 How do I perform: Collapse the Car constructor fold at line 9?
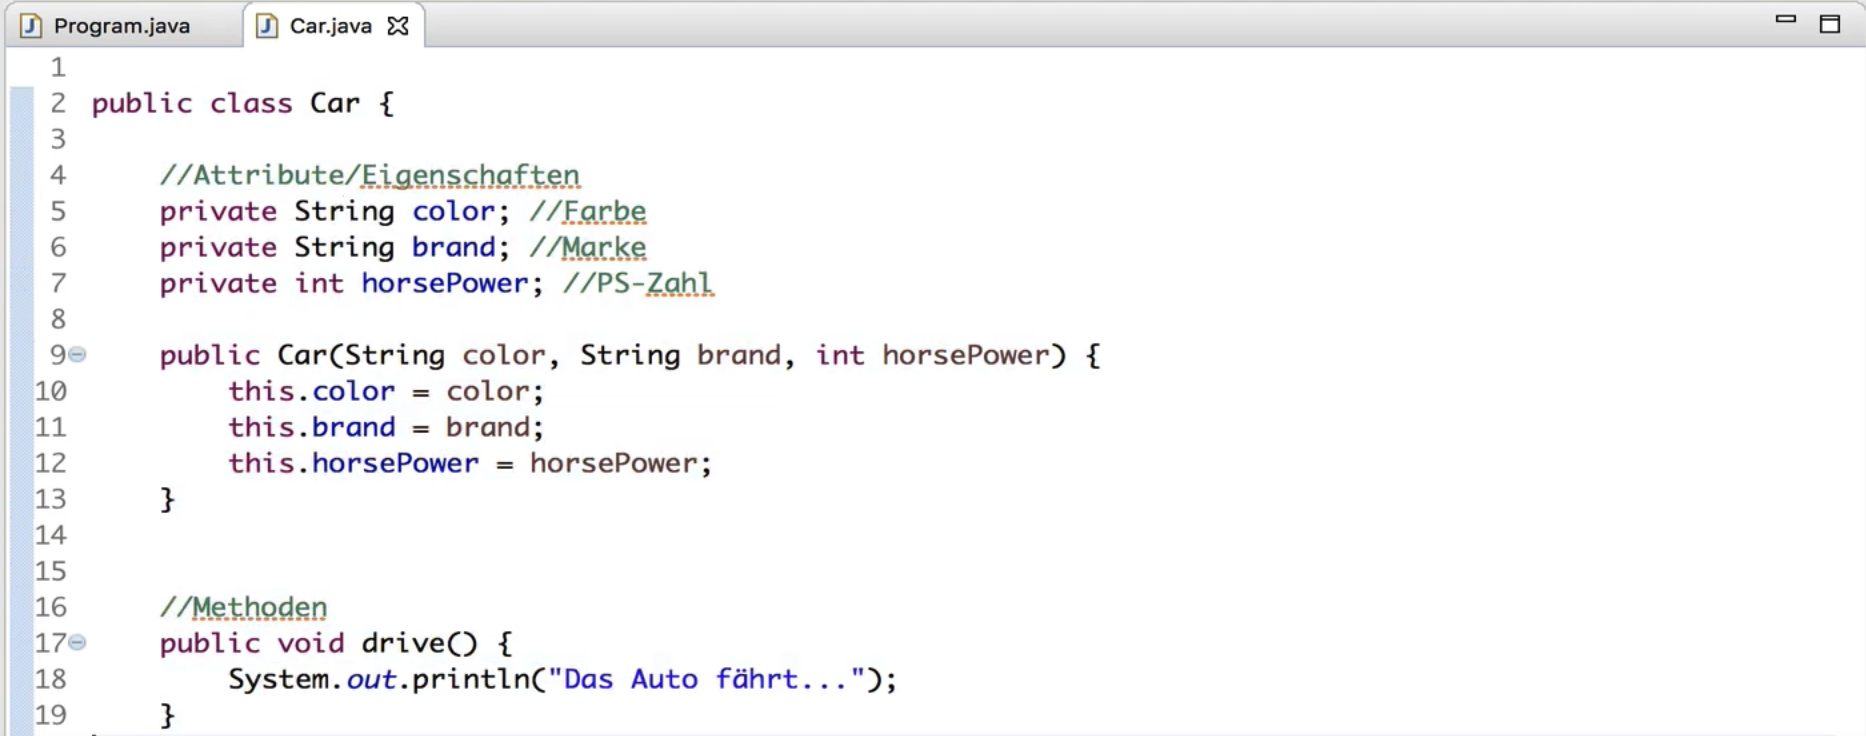click(78, 354)
